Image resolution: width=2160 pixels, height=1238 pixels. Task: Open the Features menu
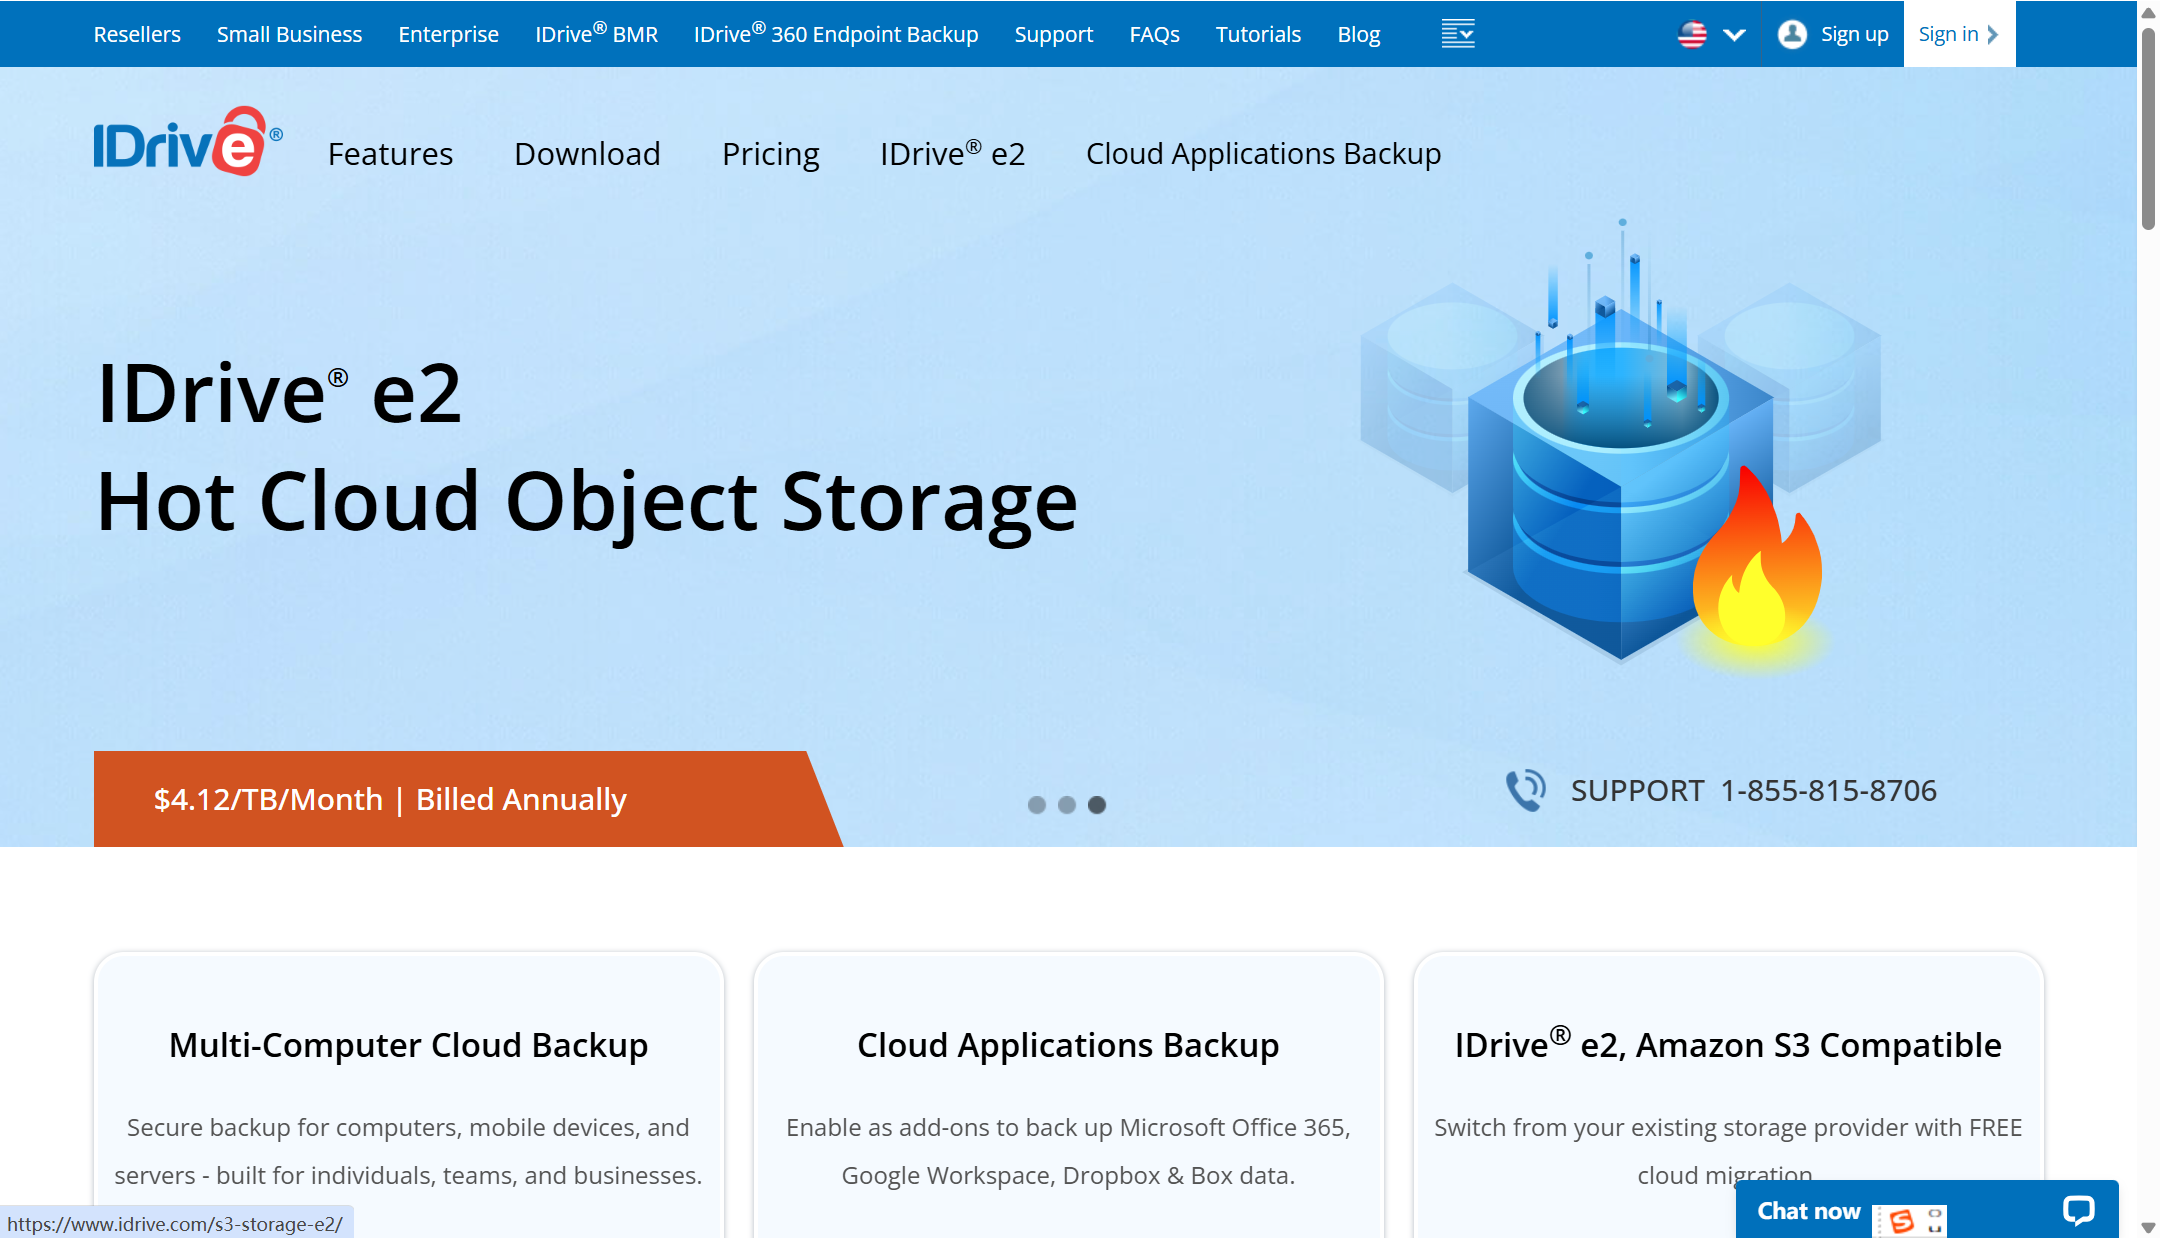coord(390,154)
